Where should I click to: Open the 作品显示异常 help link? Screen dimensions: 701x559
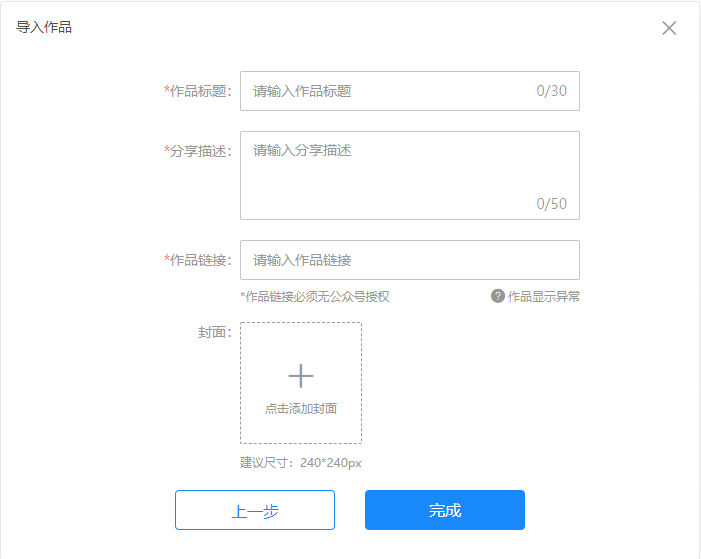point(543,296)
